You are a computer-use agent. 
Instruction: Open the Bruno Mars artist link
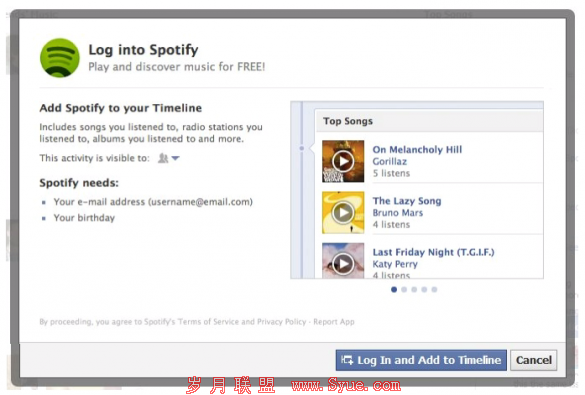(x=398, y=213)
